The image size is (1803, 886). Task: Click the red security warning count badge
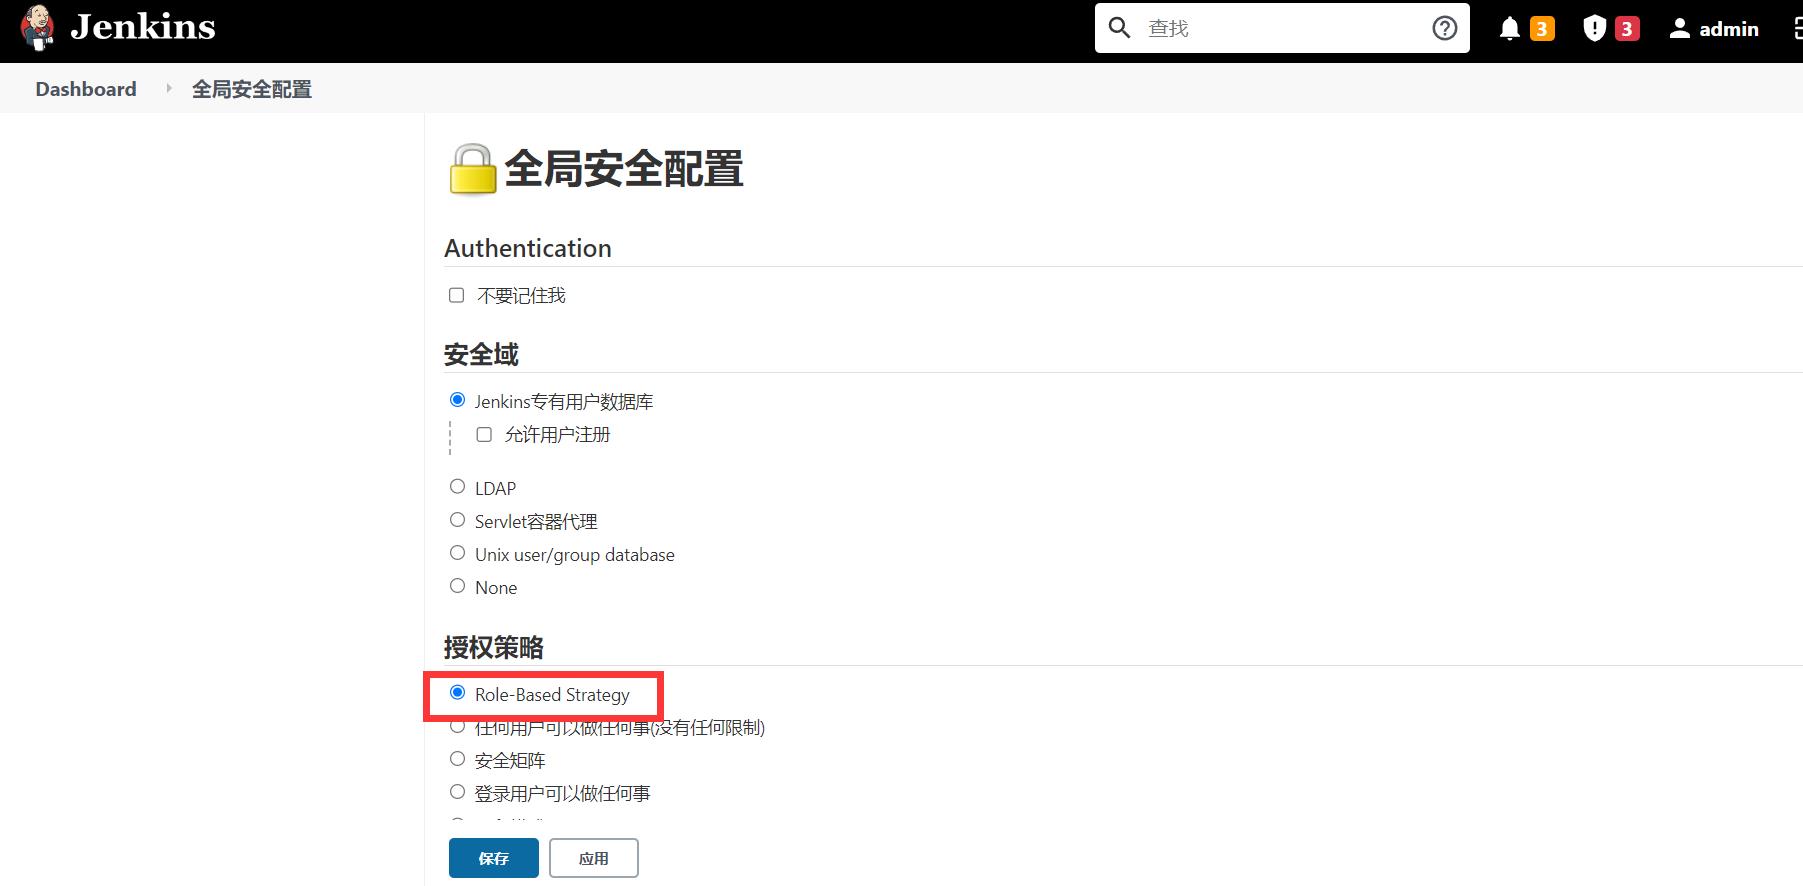(x=1627, y=29)
